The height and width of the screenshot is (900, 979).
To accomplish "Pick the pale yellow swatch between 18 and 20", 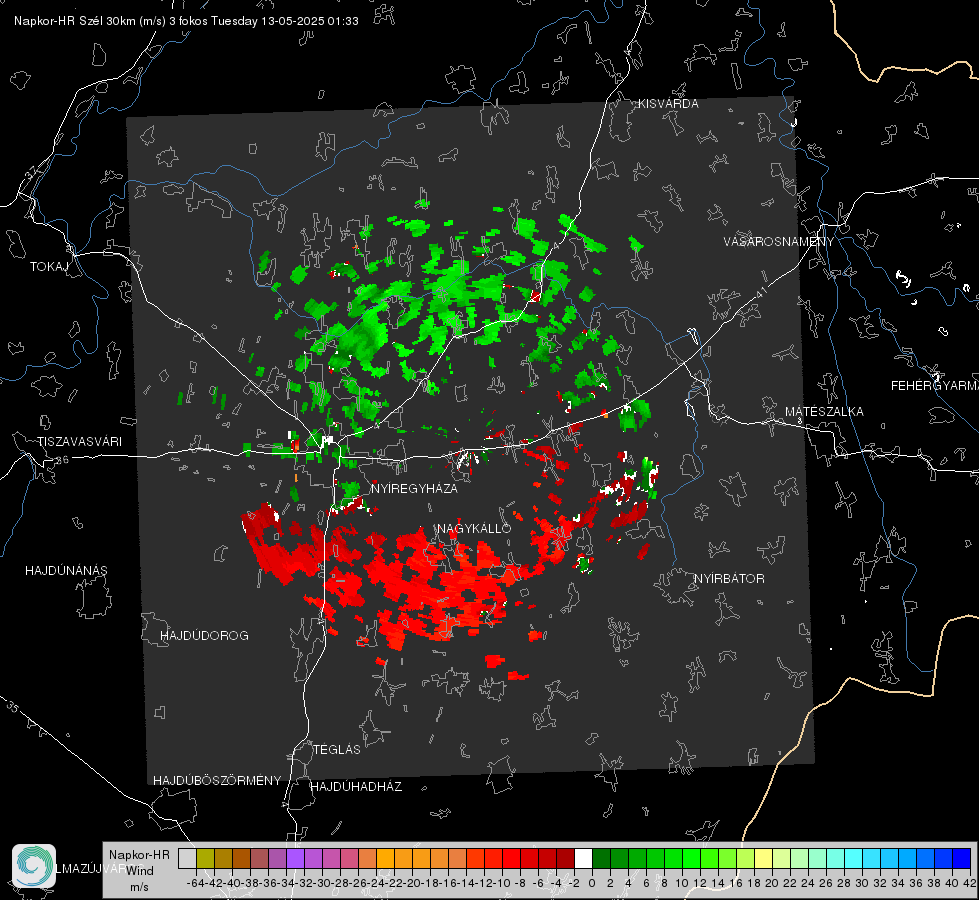I will 764,858.
